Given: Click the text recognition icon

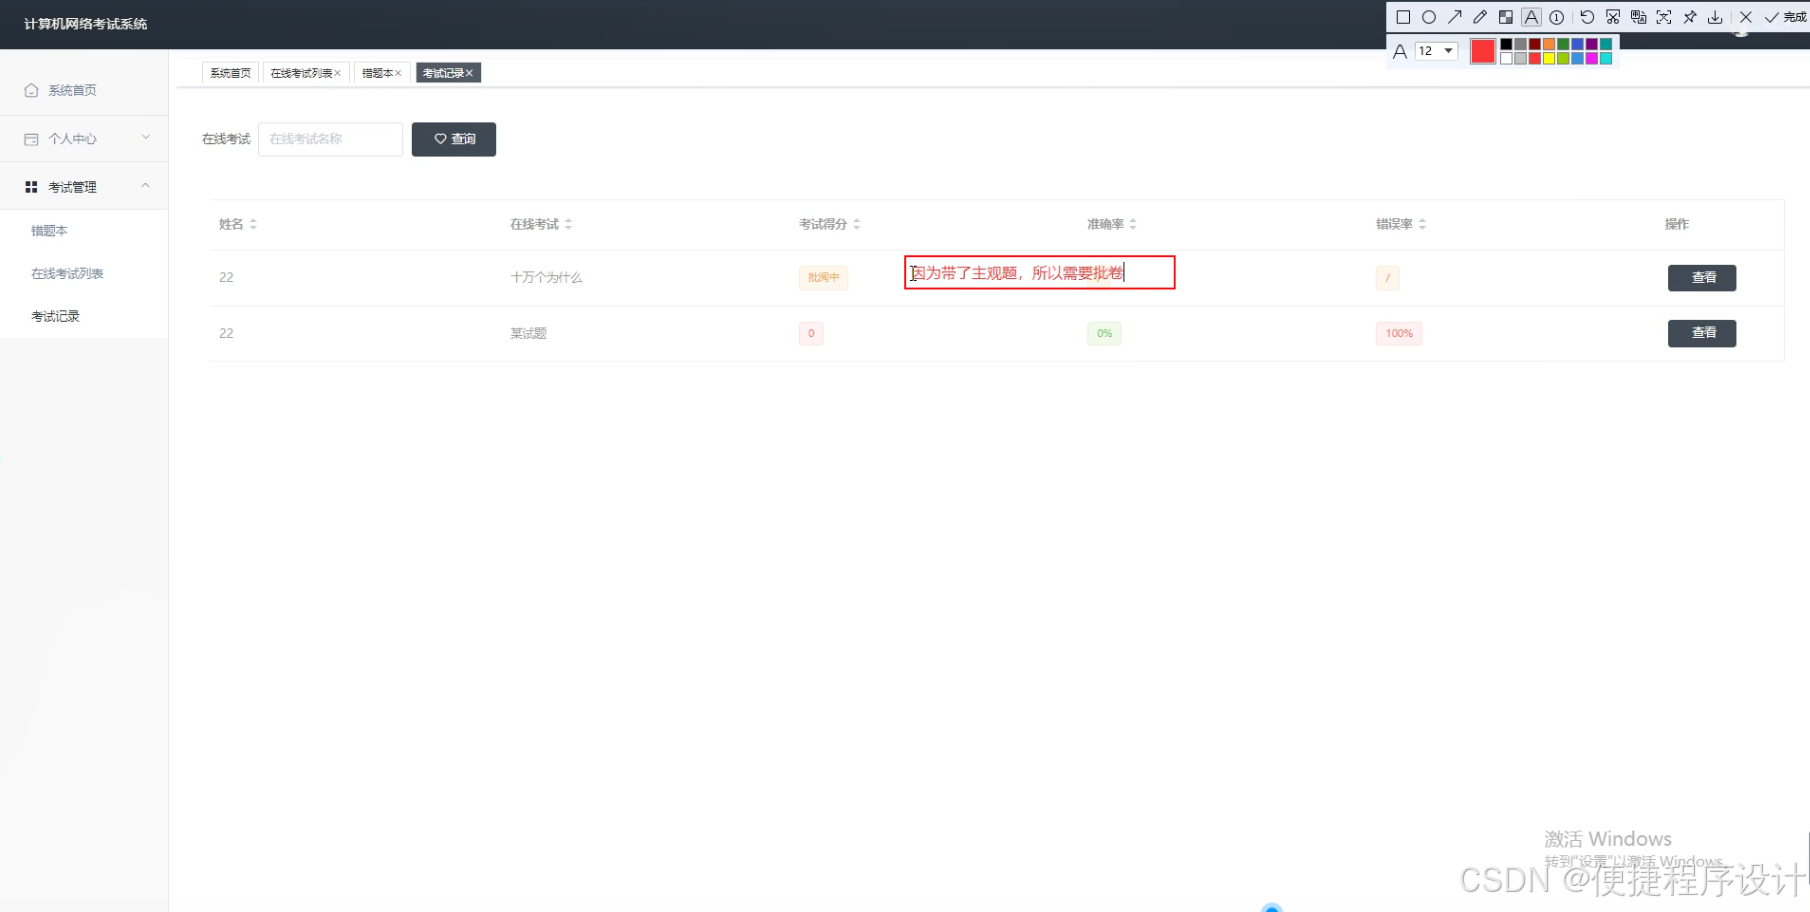Looking at the screenshot, I should 1664,17.
